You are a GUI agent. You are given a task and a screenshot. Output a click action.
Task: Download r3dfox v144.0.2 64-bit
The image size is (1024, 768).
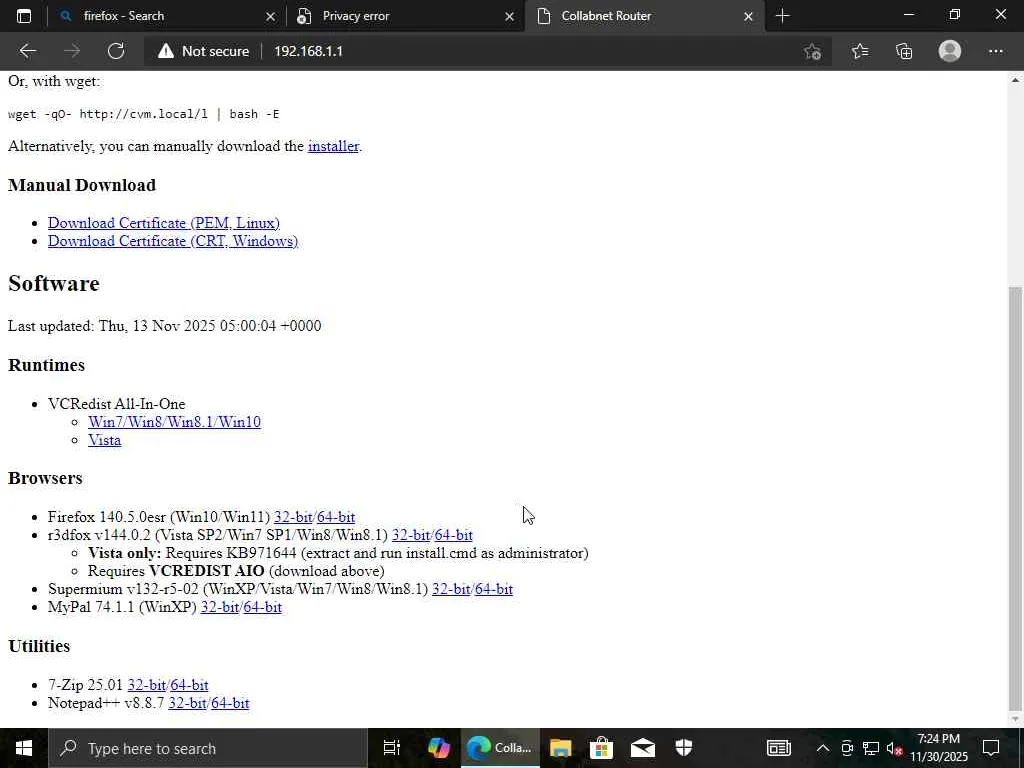[x=454, y=536]
